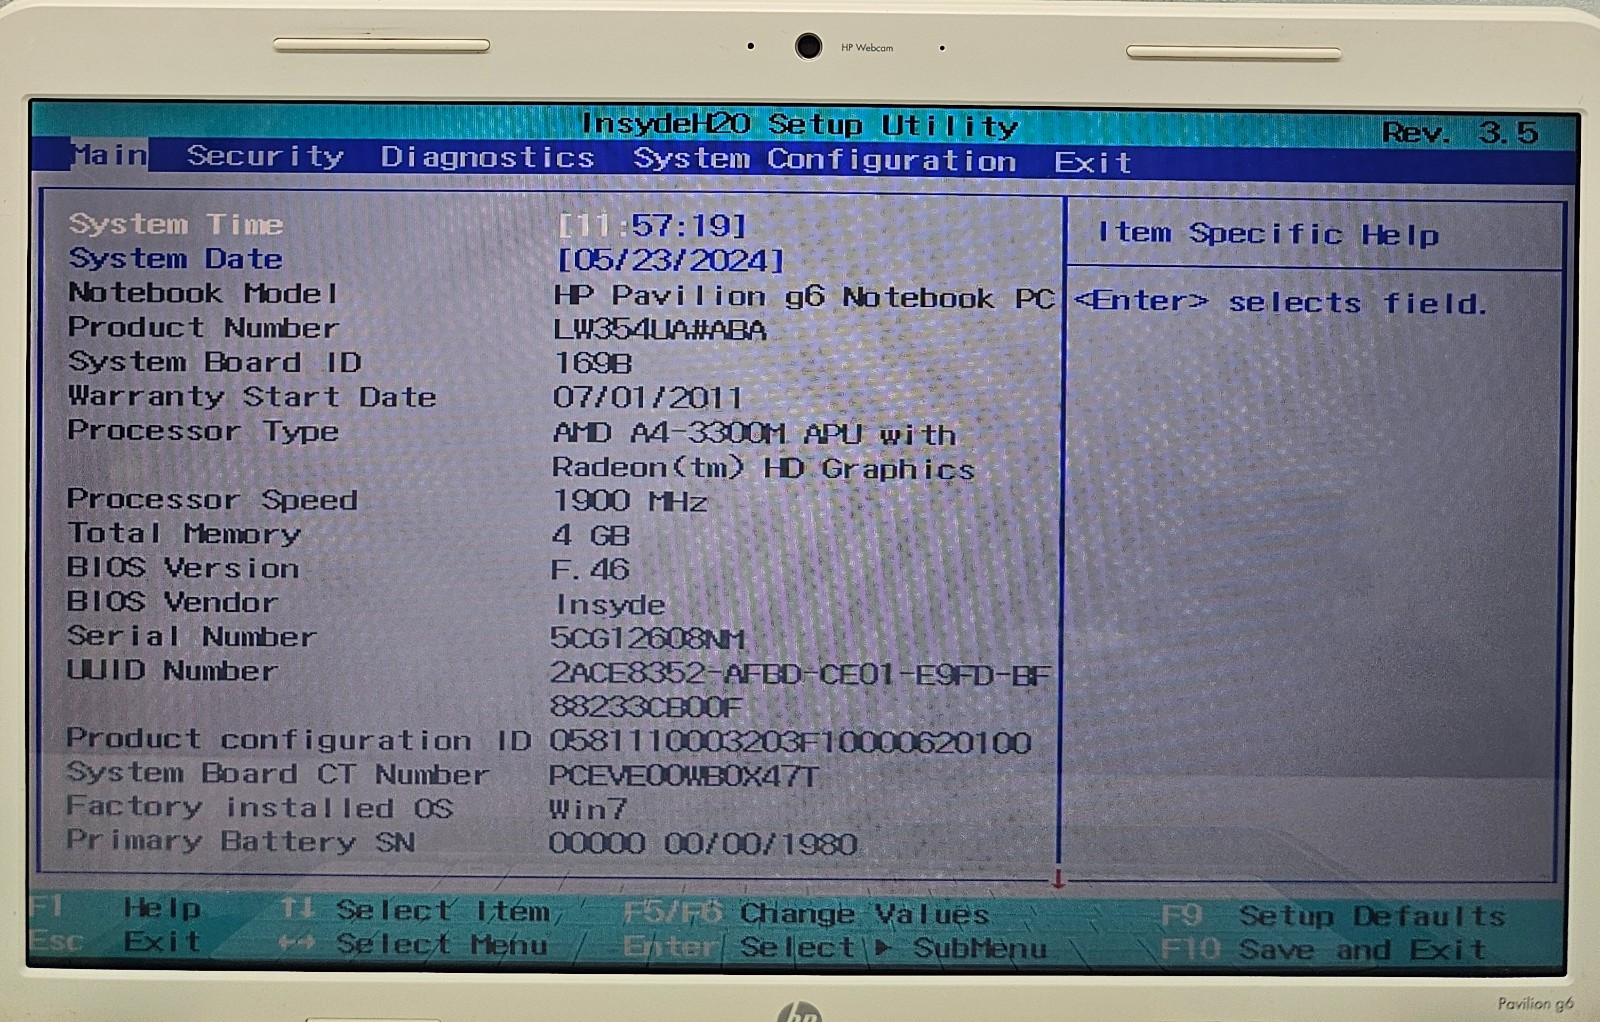Click the 88233CB00F UUID continuation line
The image size is (1600, 1022).
pos(646,707)
